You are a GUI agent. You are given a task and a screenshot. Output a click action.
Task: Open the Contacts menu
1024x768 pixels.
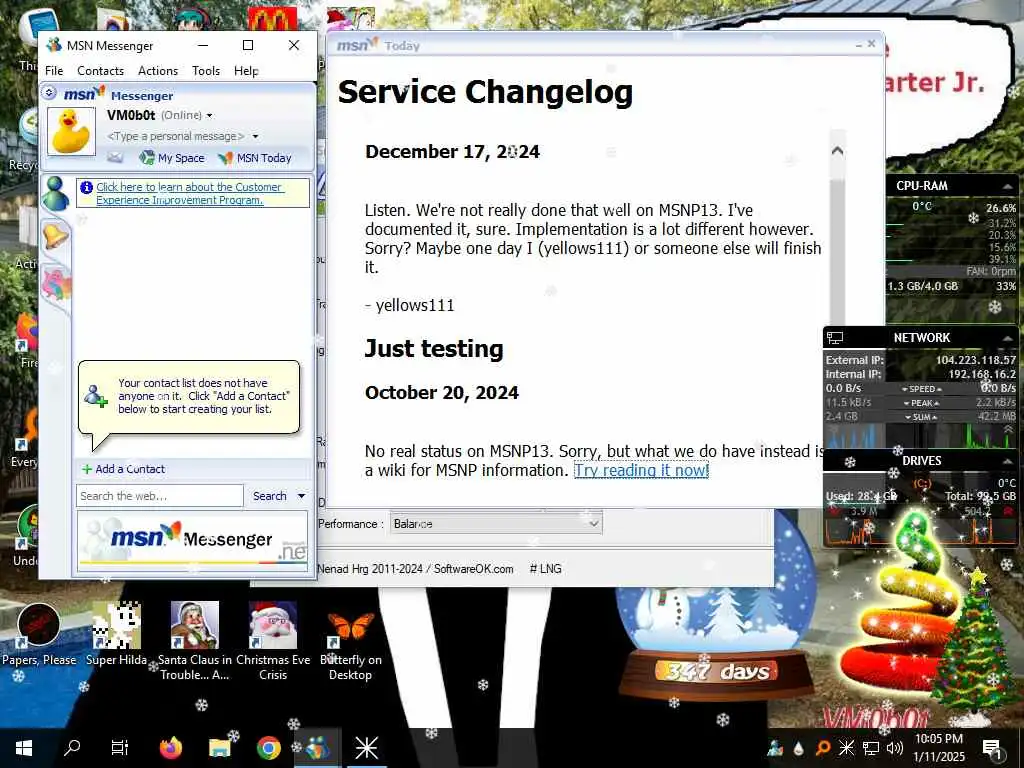tap(100, 71)
